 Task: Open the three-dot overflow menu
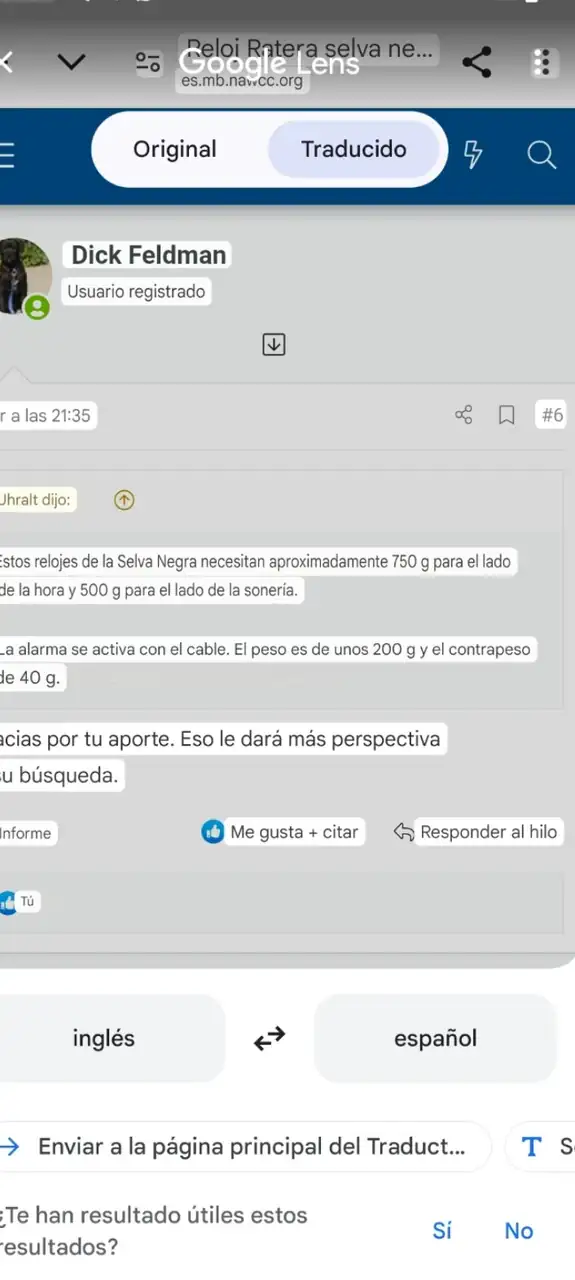click(x=542, y=62)
